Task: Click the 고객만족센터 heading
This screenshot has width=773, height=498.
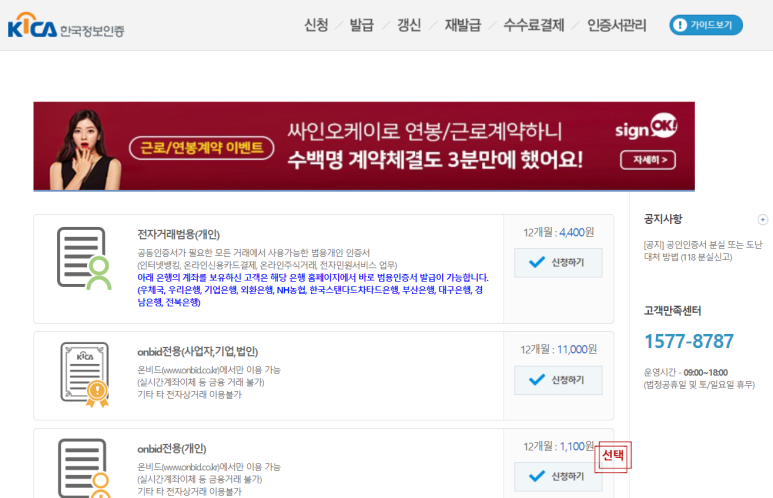Action: (672, 311)
